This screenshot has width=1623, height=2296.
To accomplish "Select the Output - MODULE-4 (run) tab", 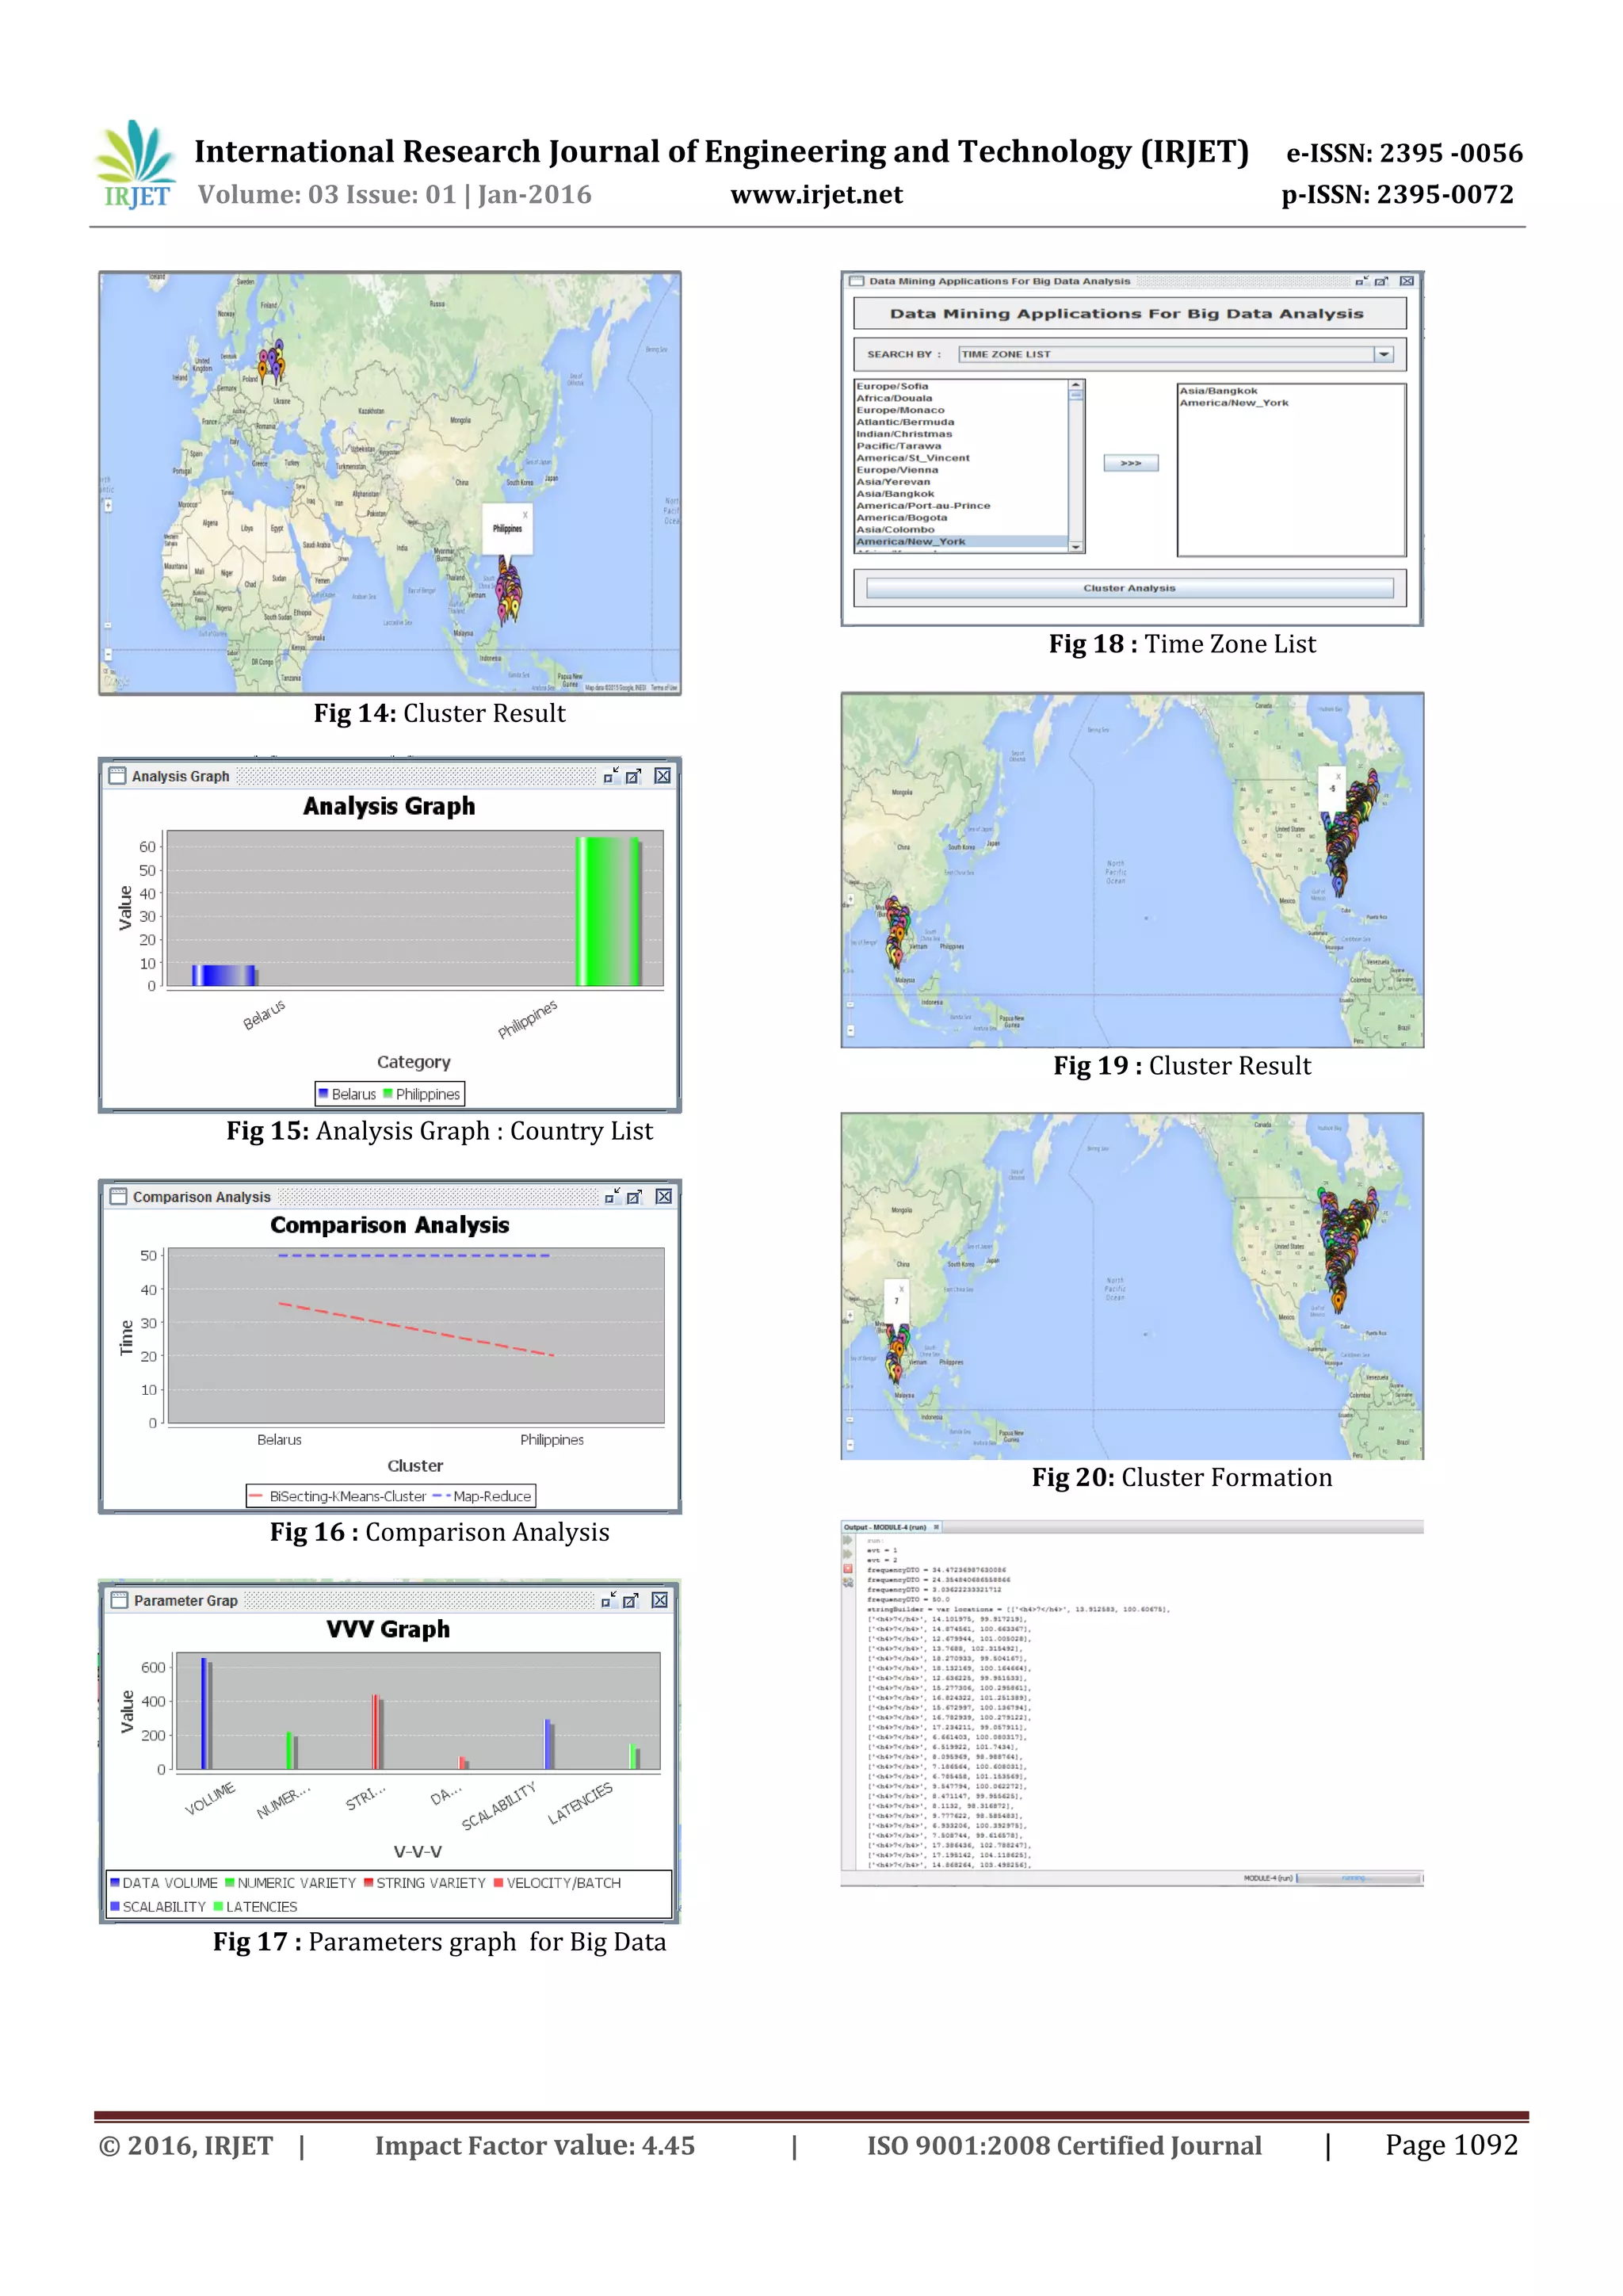I will (x=885, y=1527).
